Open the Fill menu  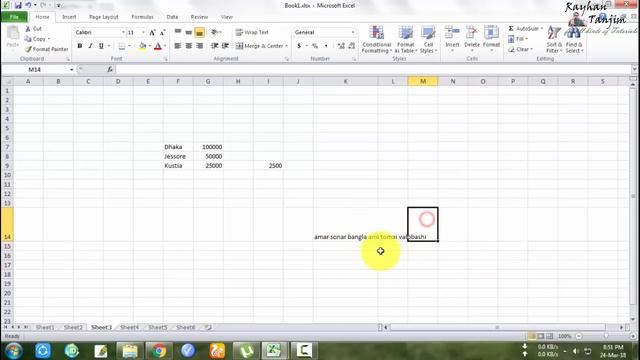coord(518,39)
